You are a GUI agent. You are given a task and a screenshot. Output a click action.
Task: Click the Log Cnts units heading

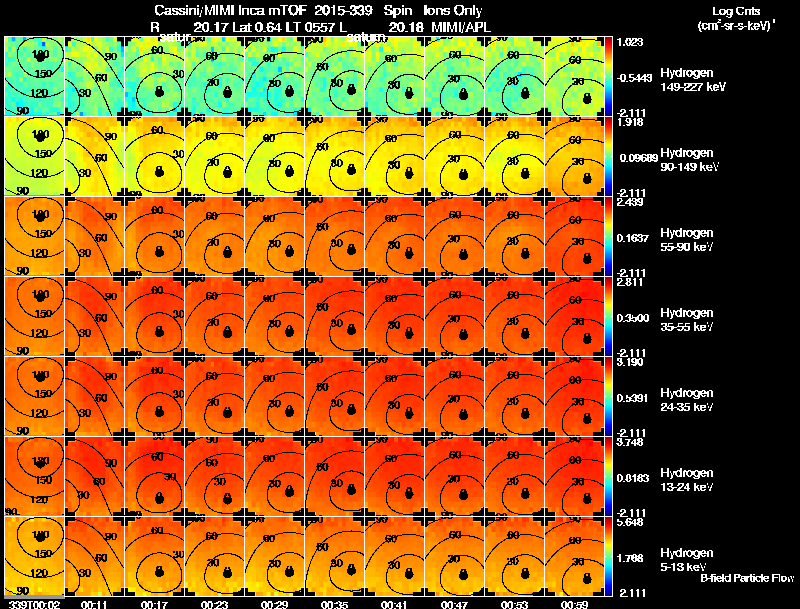click(x=736, y=11)
